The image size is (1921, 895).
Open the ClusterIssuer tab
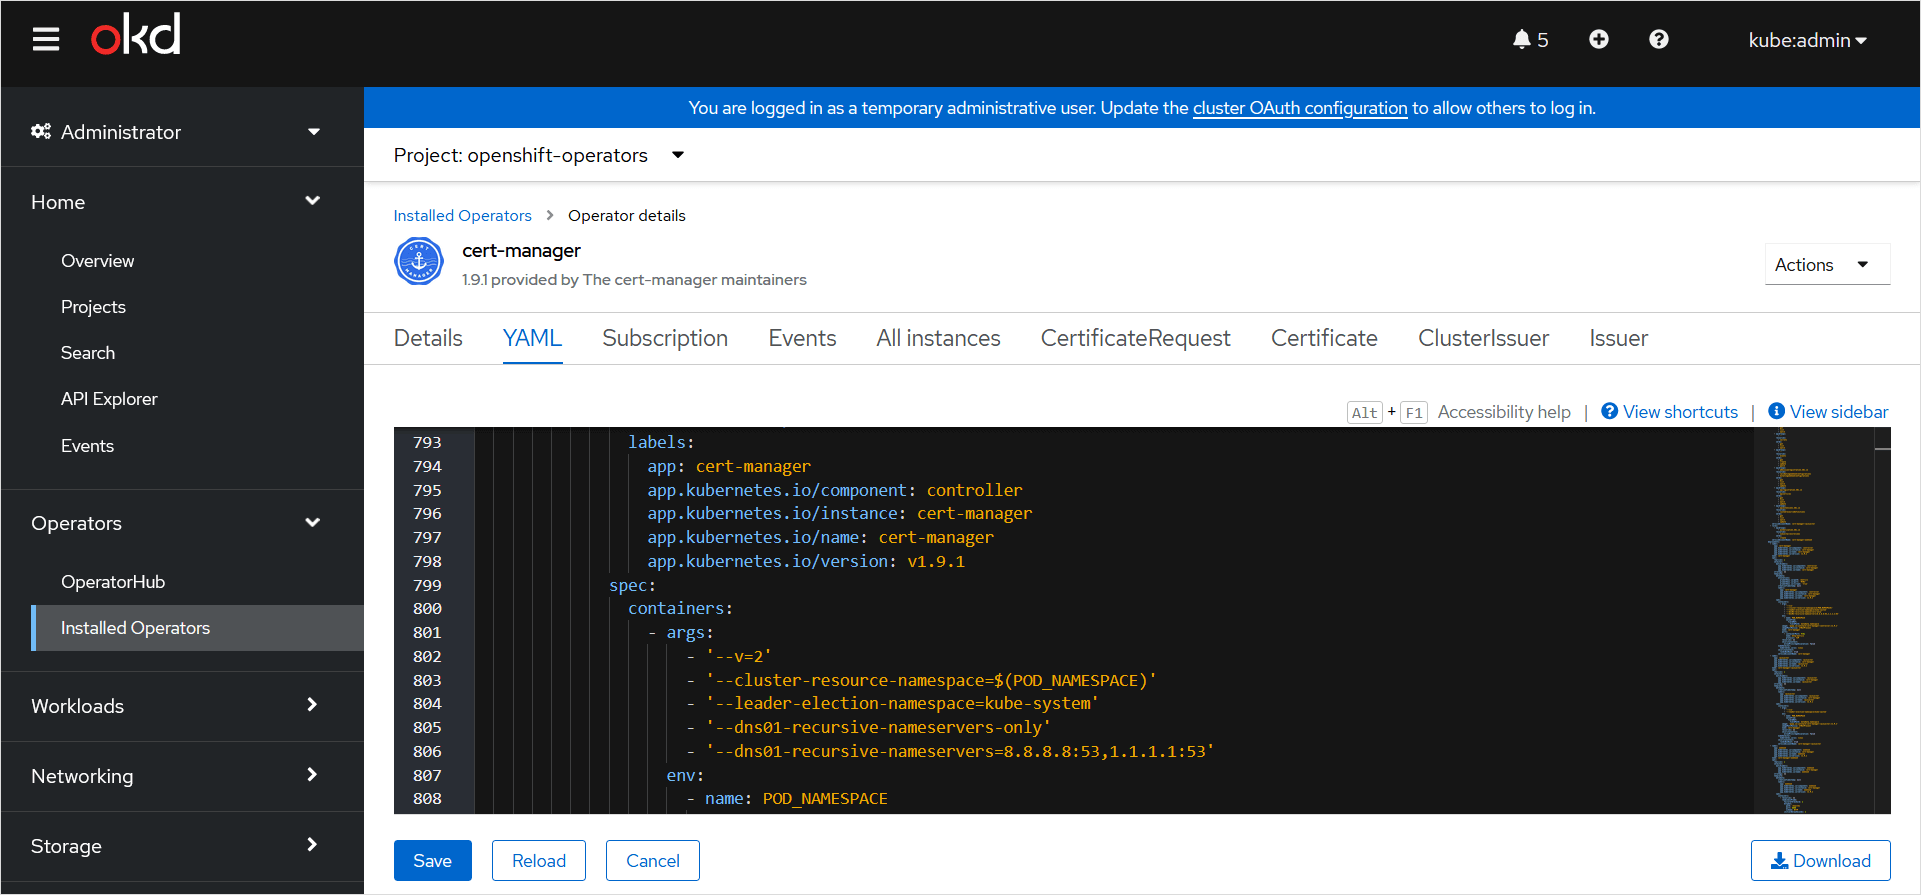click(1483, 338)
